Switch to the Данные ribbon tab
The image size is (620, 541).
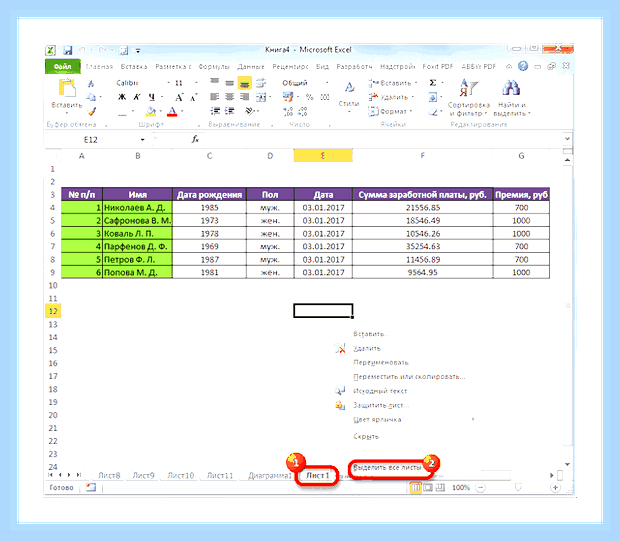[x=251, y=66]
